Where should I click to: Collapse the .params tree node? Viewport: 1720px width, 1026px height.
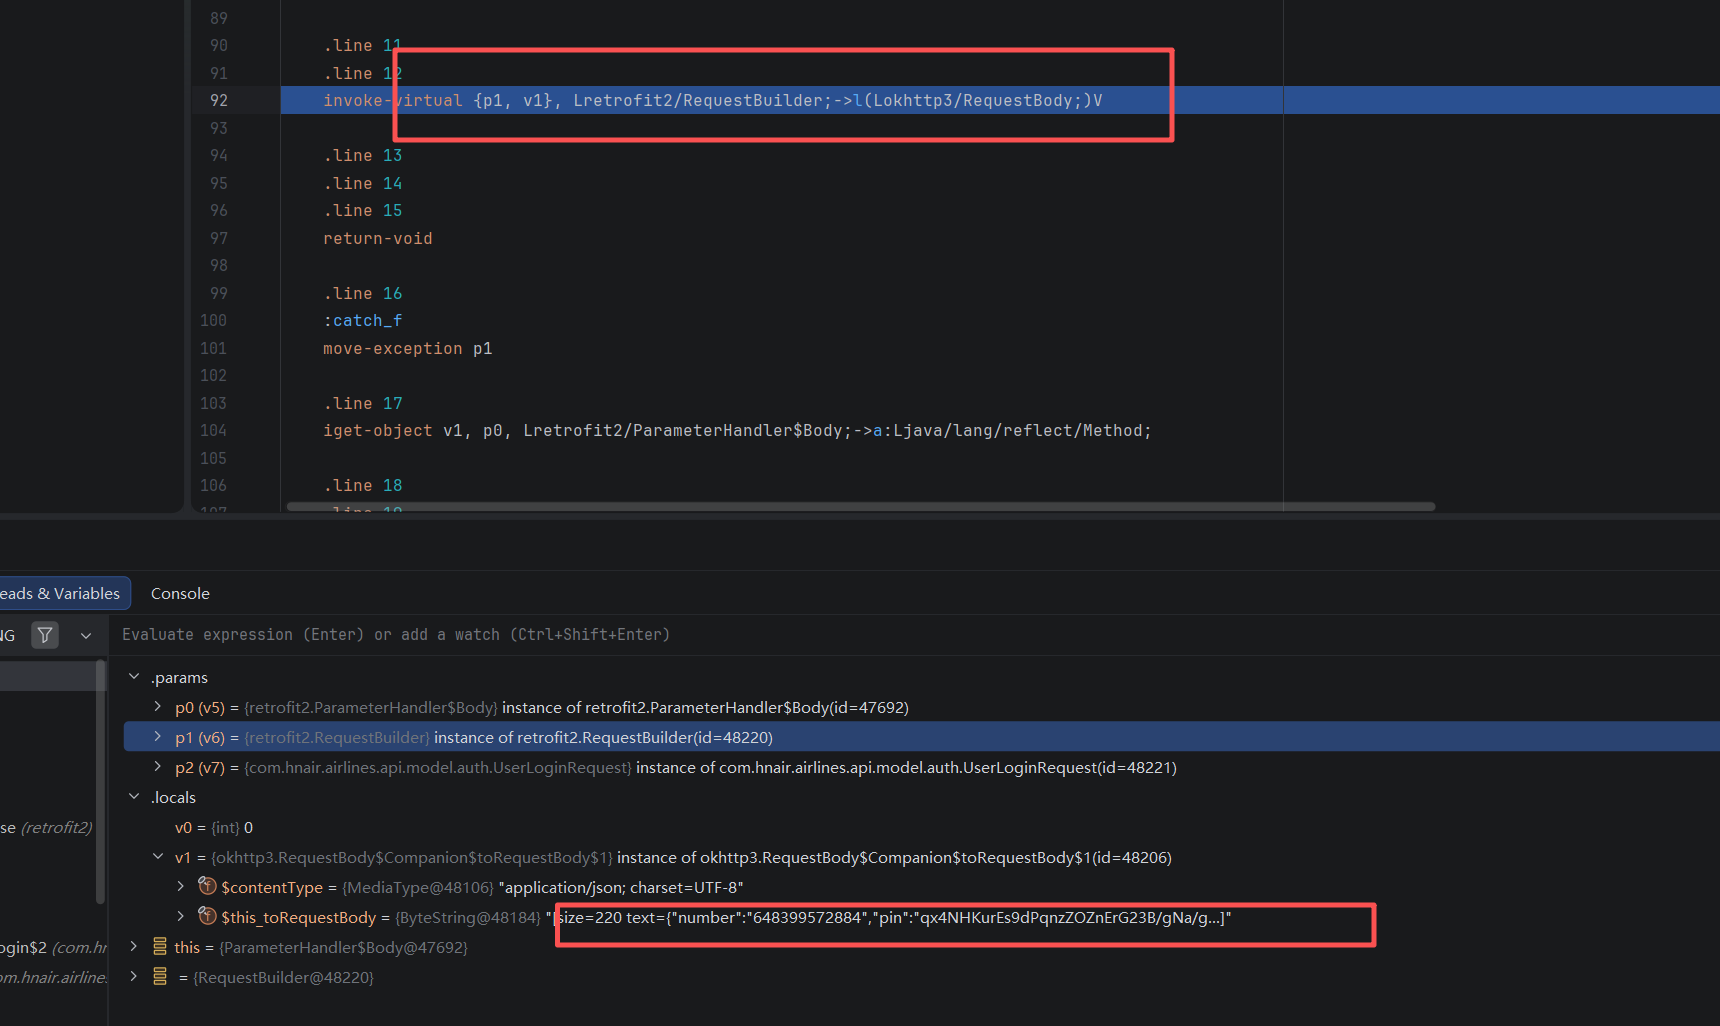(x=134, y=677)
